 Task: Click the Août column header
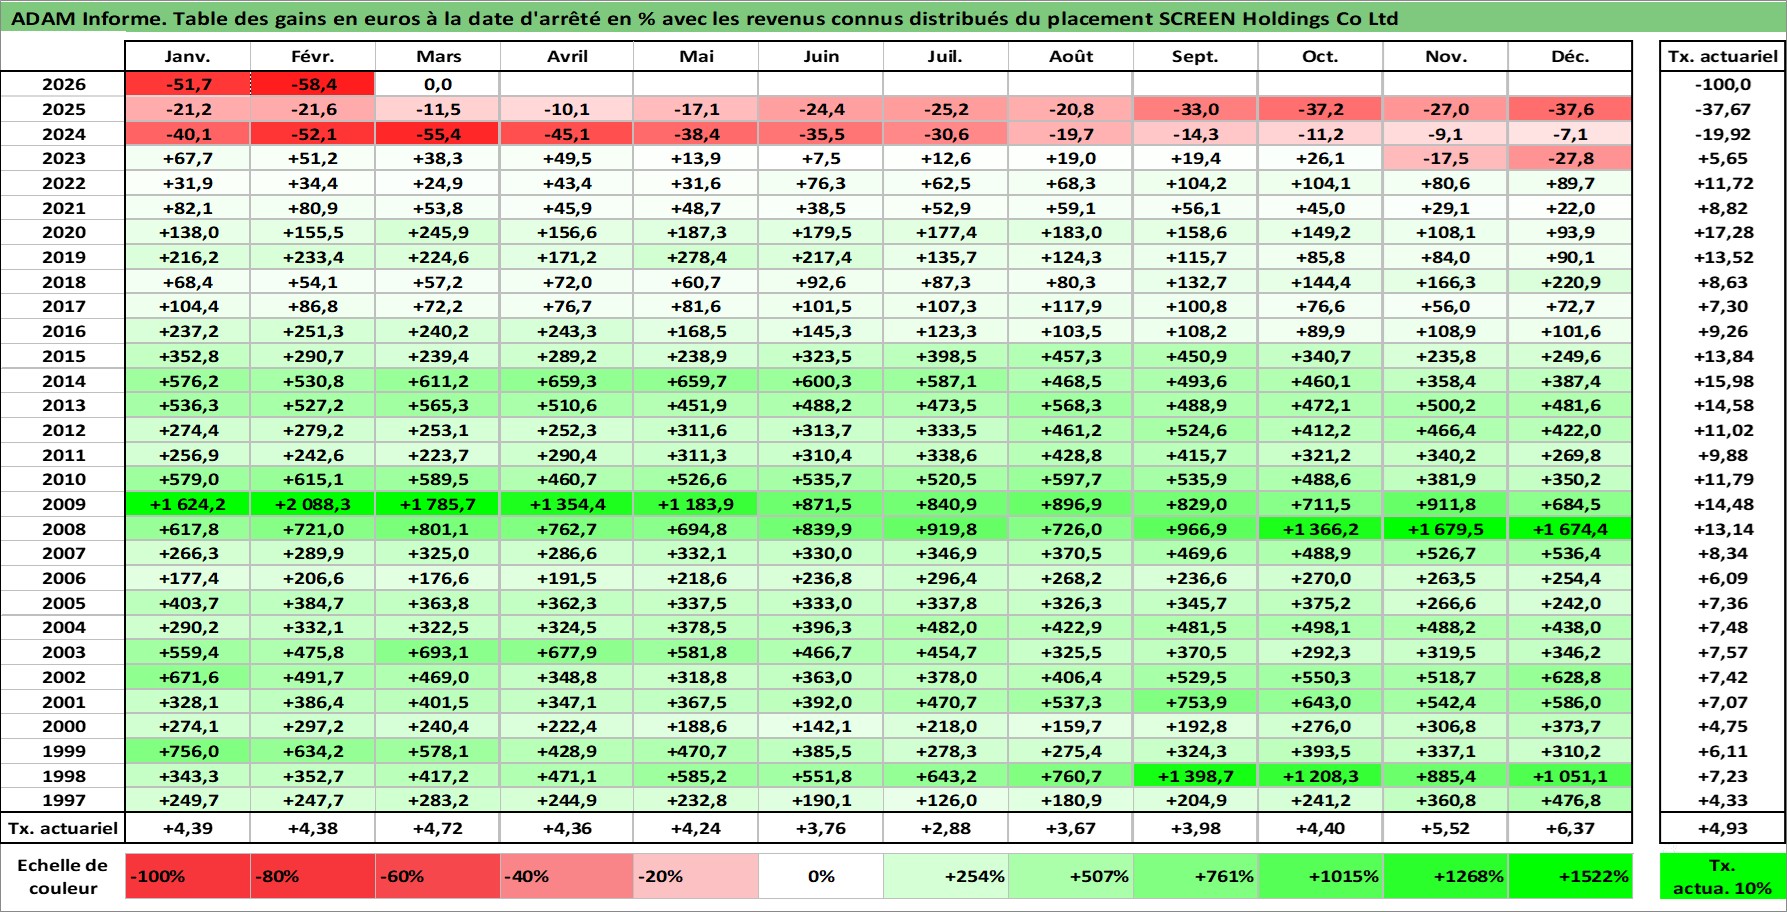(x=1071, y=57)
